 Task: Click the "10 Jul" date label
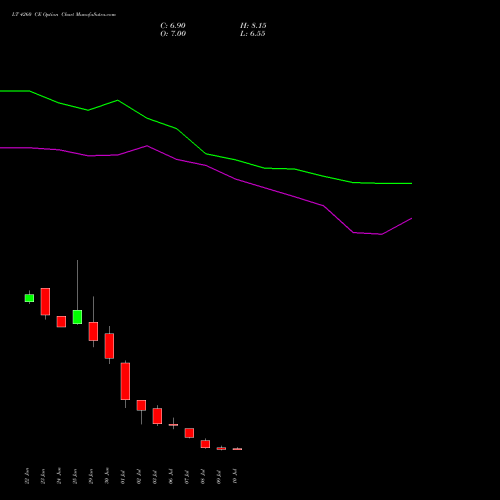point(235,477)
